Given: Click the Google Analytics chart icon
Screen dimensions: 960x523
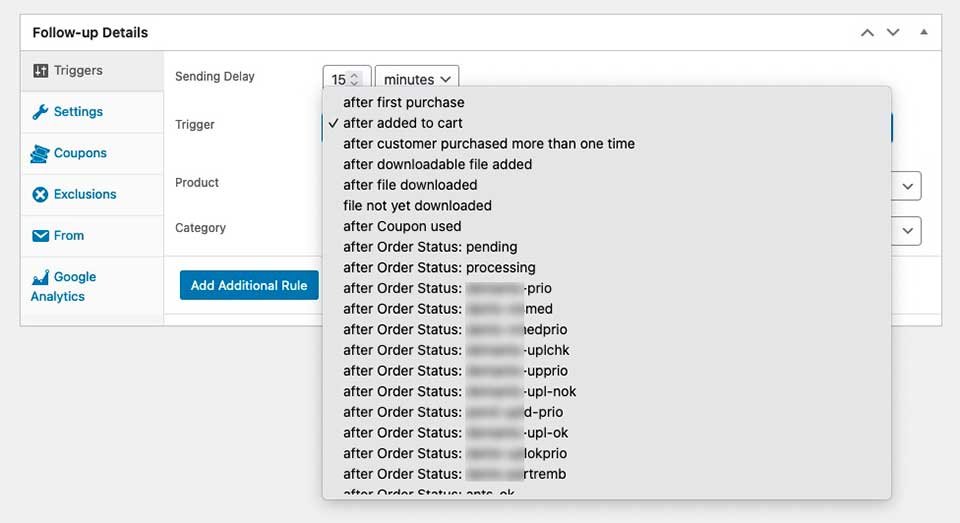Looking at the screenshot, I should coord(40,278).
